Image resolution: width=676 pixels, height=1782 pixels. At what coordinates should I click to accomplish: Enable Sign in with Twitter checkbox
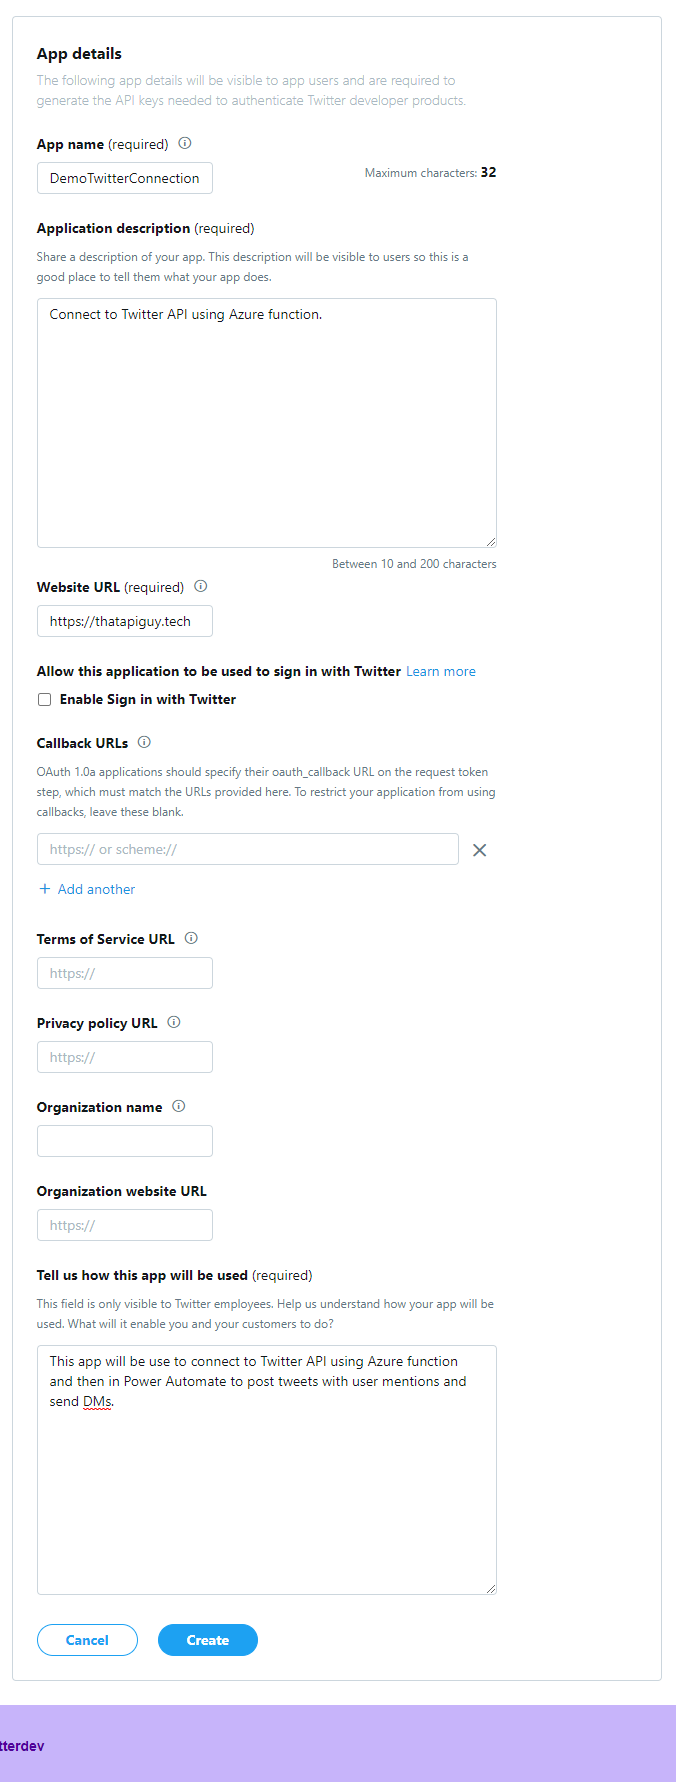tap(44, 700)
